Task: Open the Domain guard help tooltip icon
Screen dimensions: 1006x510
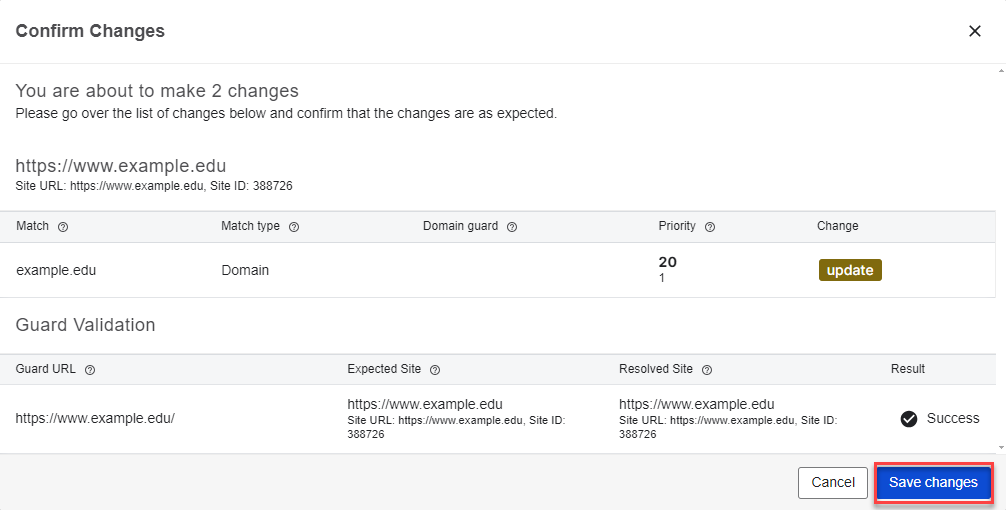Action: click(512, 227)
